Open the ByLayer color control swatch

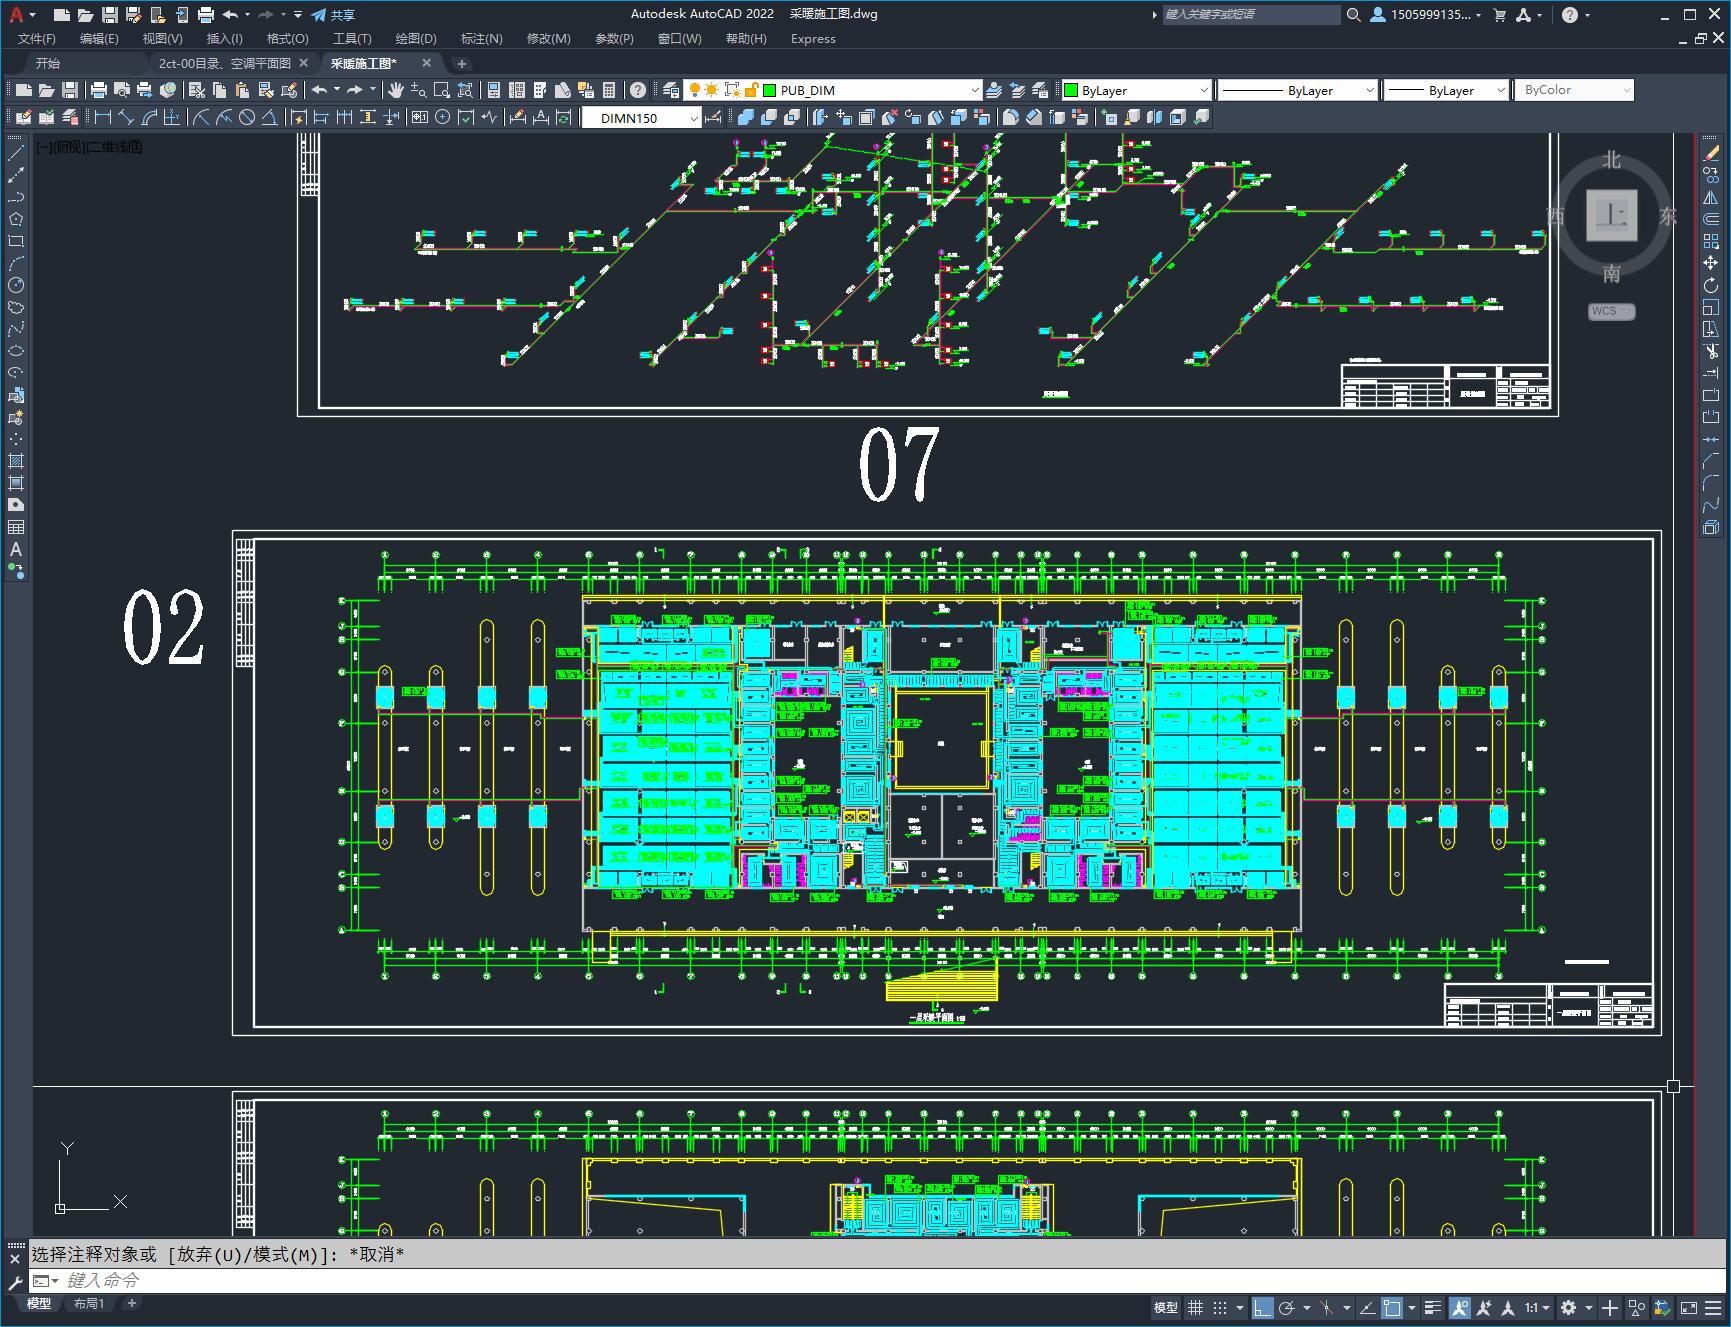1136,90
